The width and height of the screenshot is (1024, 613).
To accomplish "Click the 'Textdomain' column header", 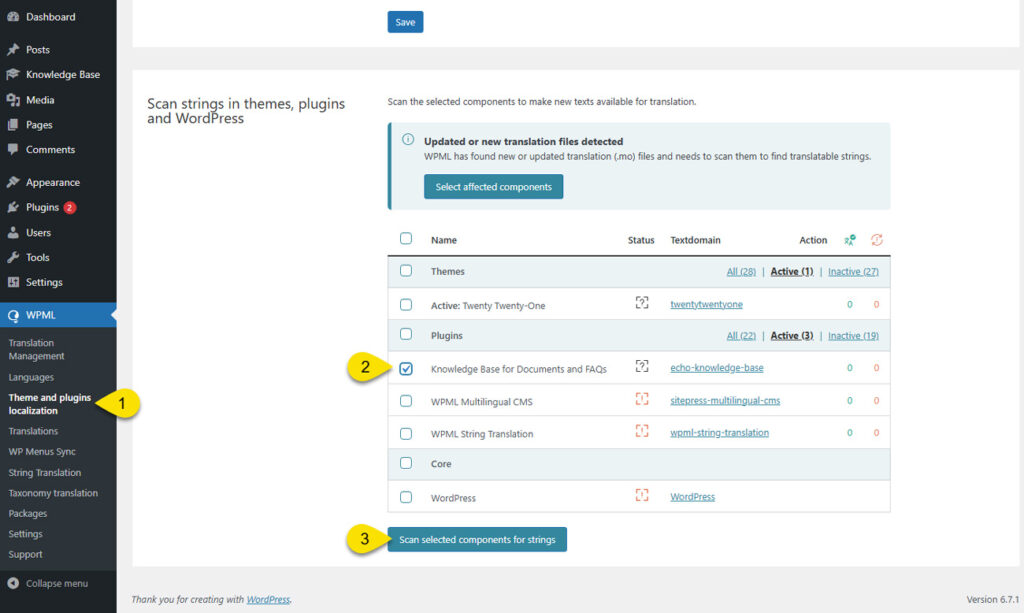I will point(695,240).
